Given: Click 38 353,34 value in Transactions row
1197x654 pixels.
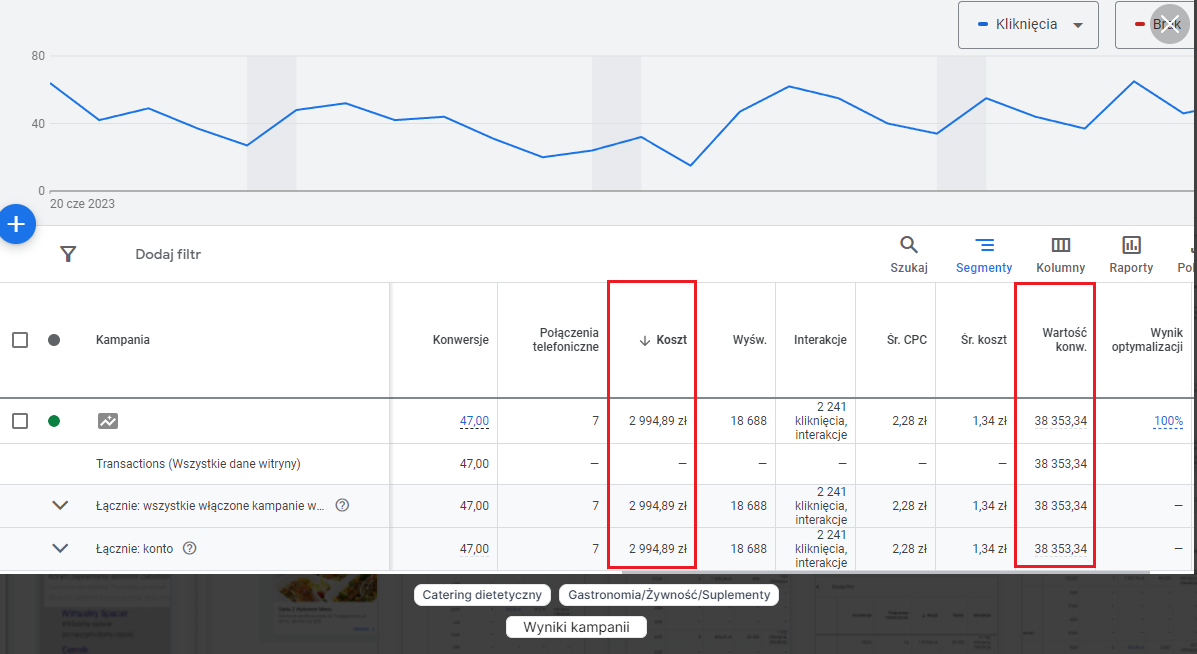Looking at the screenshot, I should (x=1060, y=463).
